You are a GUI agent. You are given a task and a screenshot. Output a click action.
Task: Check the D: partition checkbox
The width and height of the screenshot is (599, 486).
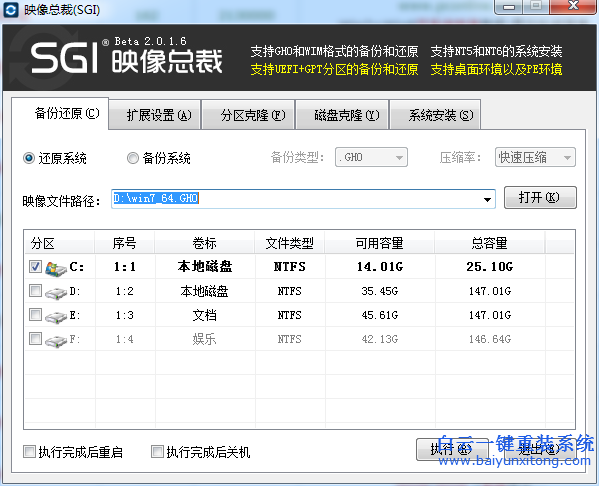pos(36,291)
